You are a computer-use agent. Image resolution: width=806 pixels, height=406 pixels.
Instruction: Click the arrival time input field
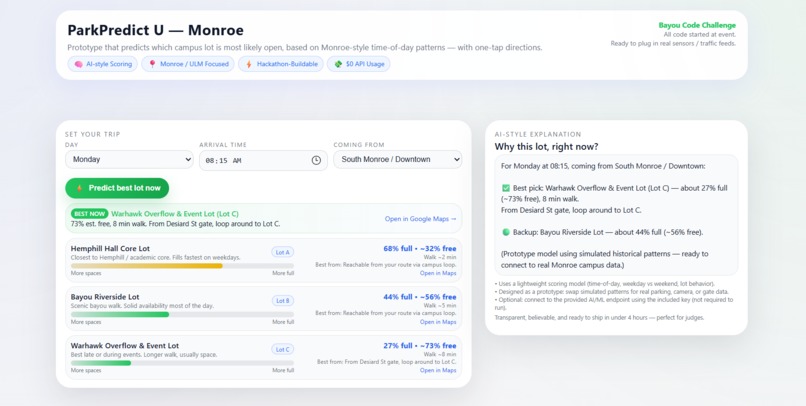[x=263, y=160]
